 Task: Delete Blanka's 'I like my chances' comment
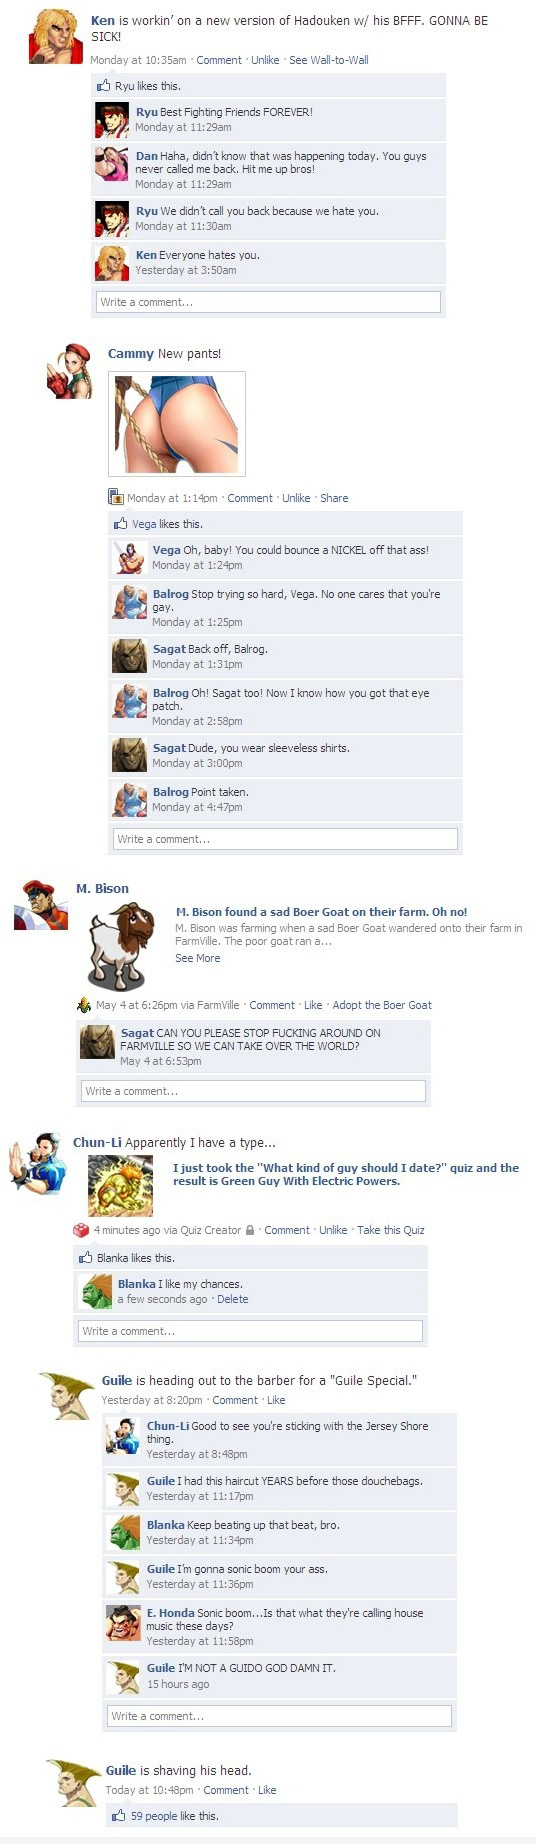[233, 1299]
